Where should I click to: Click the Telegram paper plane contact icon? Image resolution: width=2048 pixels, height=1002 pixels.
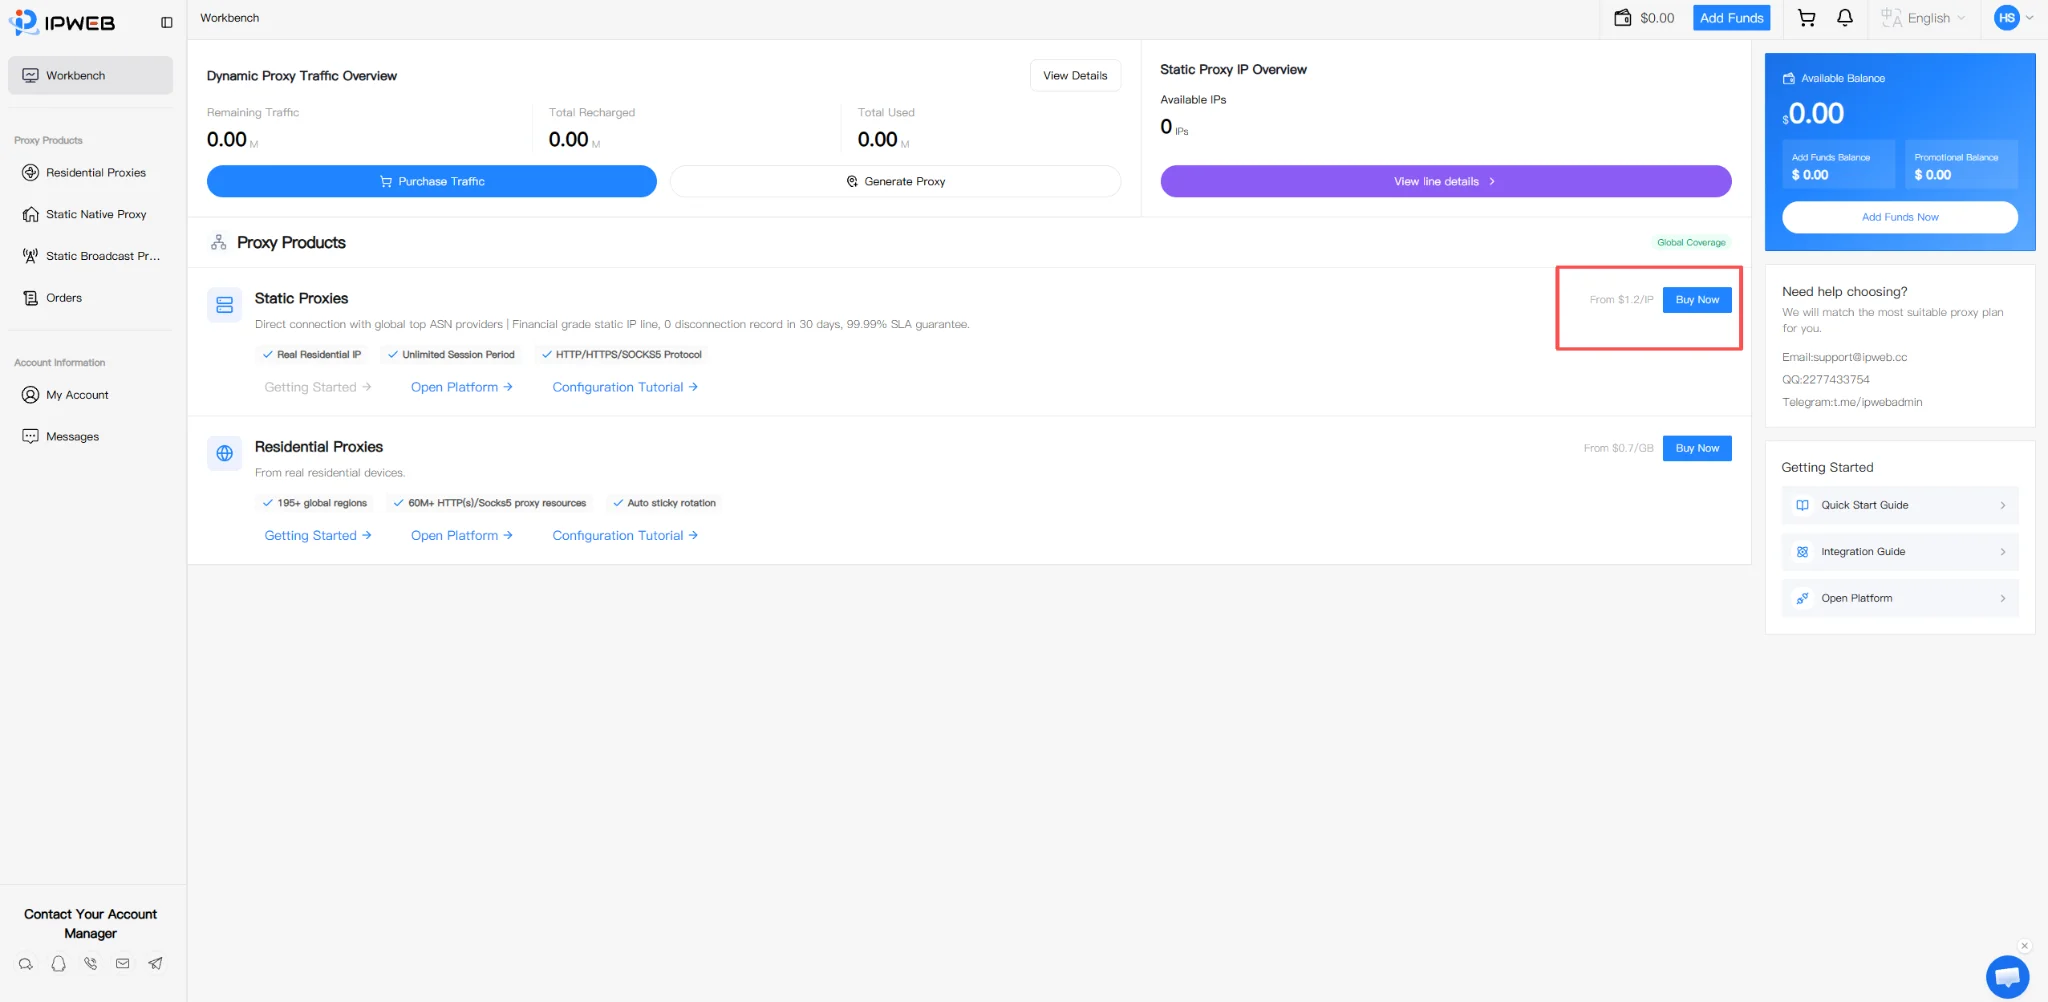point(155,964)
